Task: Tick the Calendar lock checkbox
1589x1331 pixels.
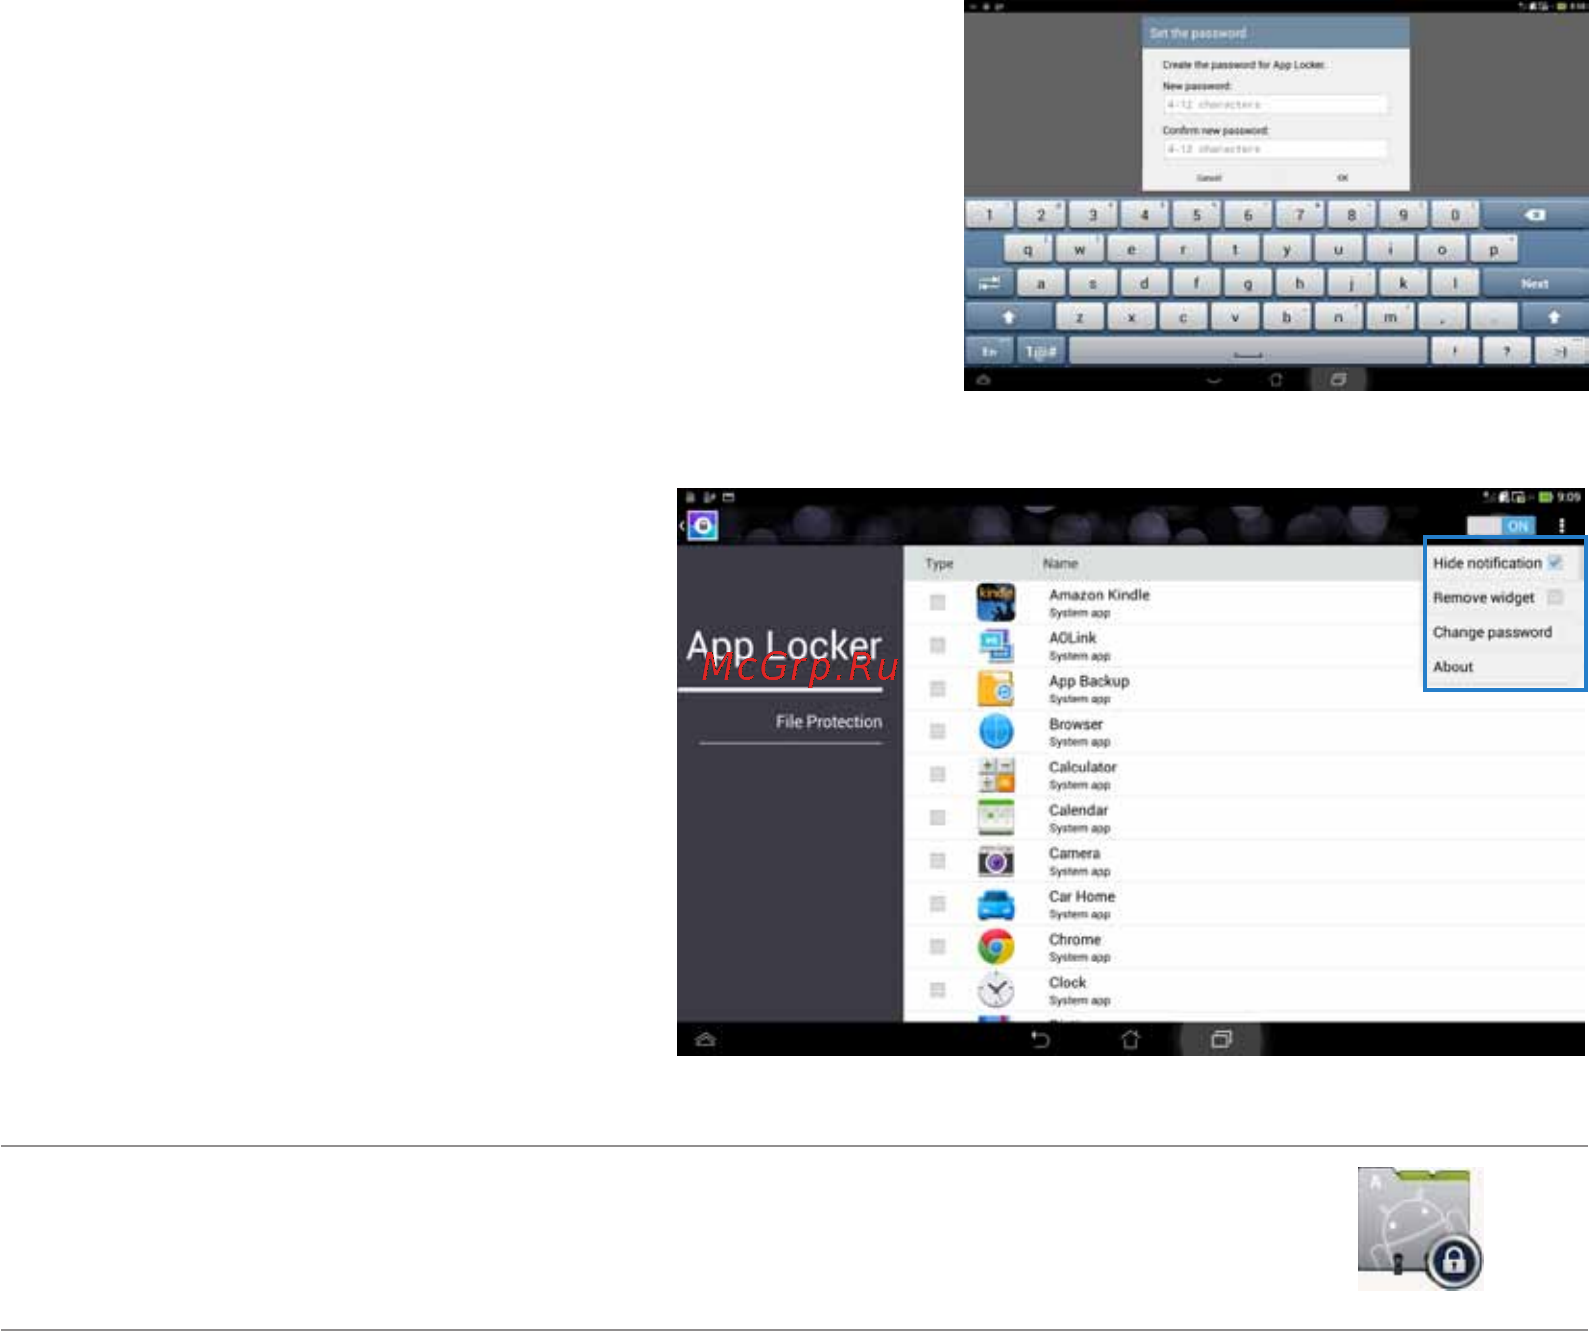Action: (x=937, y=817)
